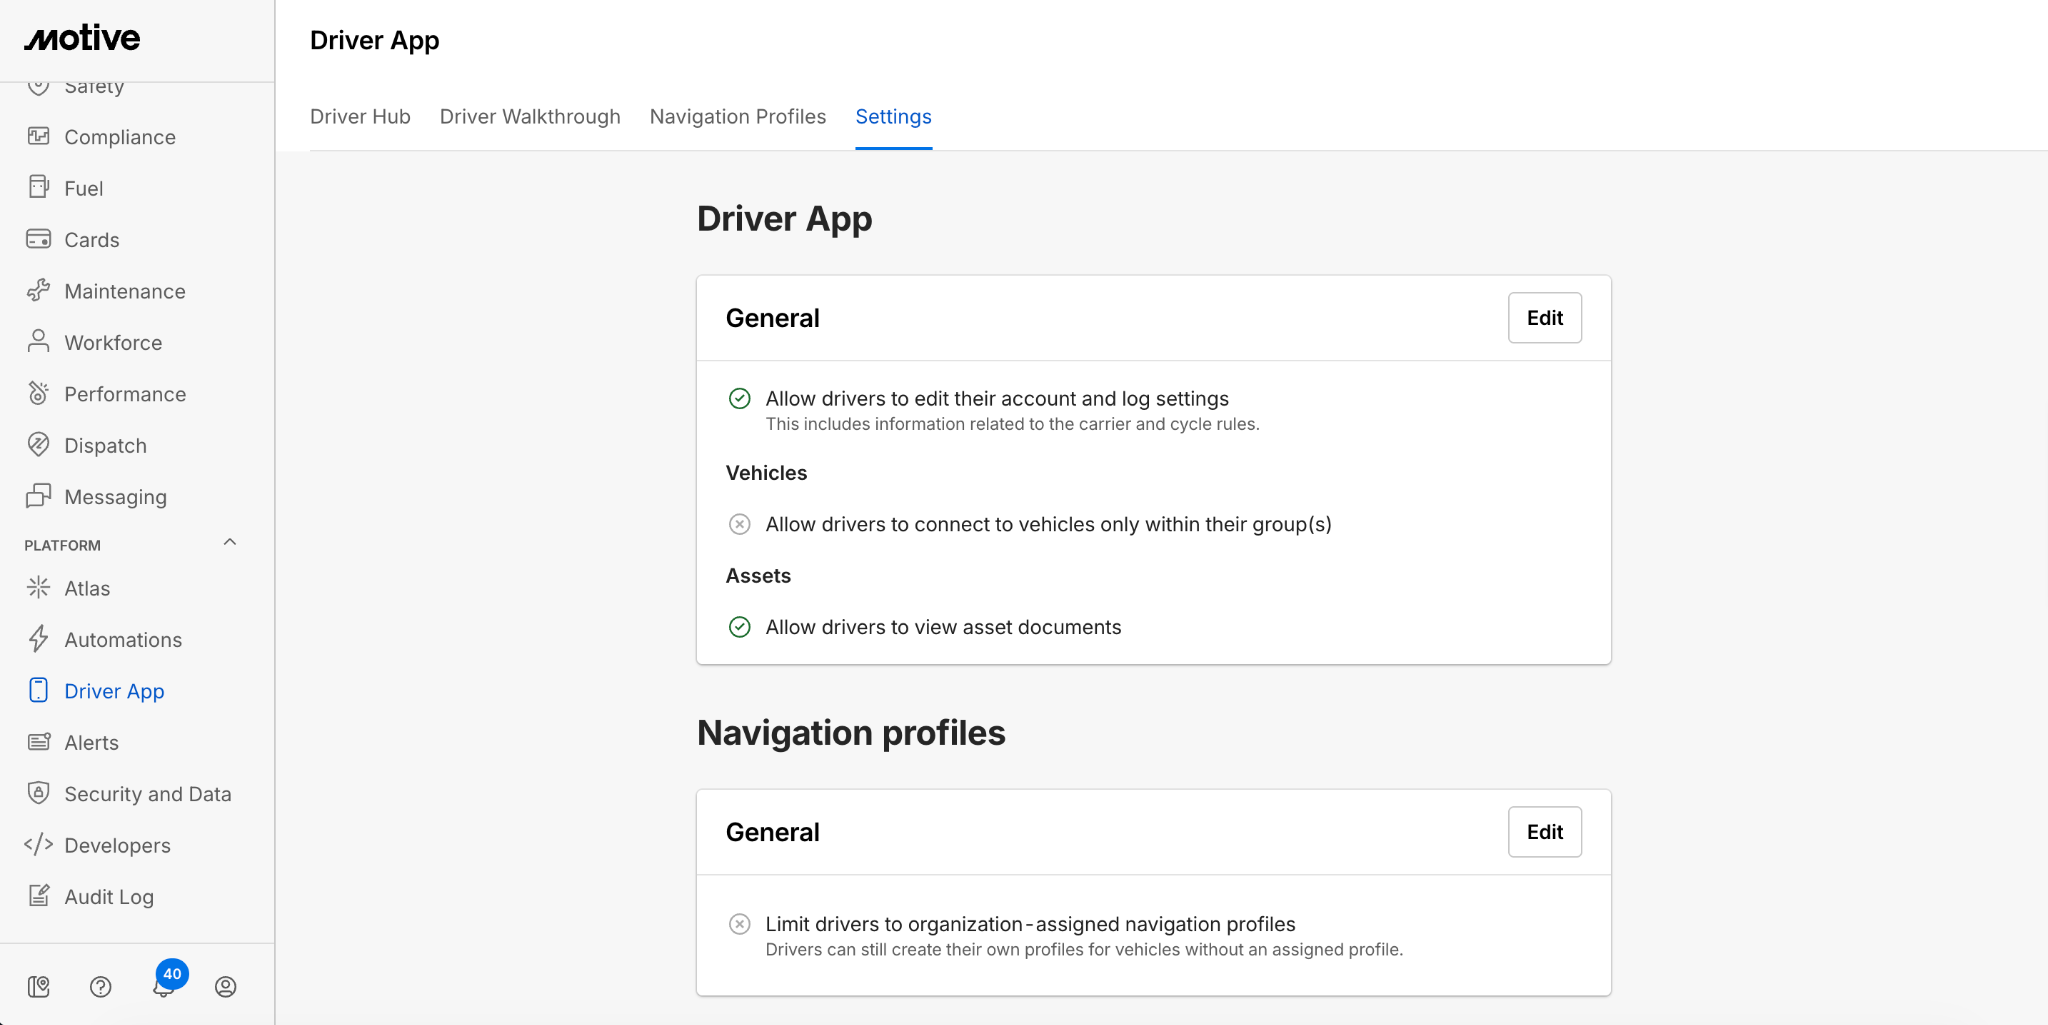Open Messaging from the sidebar

point(116,497)
